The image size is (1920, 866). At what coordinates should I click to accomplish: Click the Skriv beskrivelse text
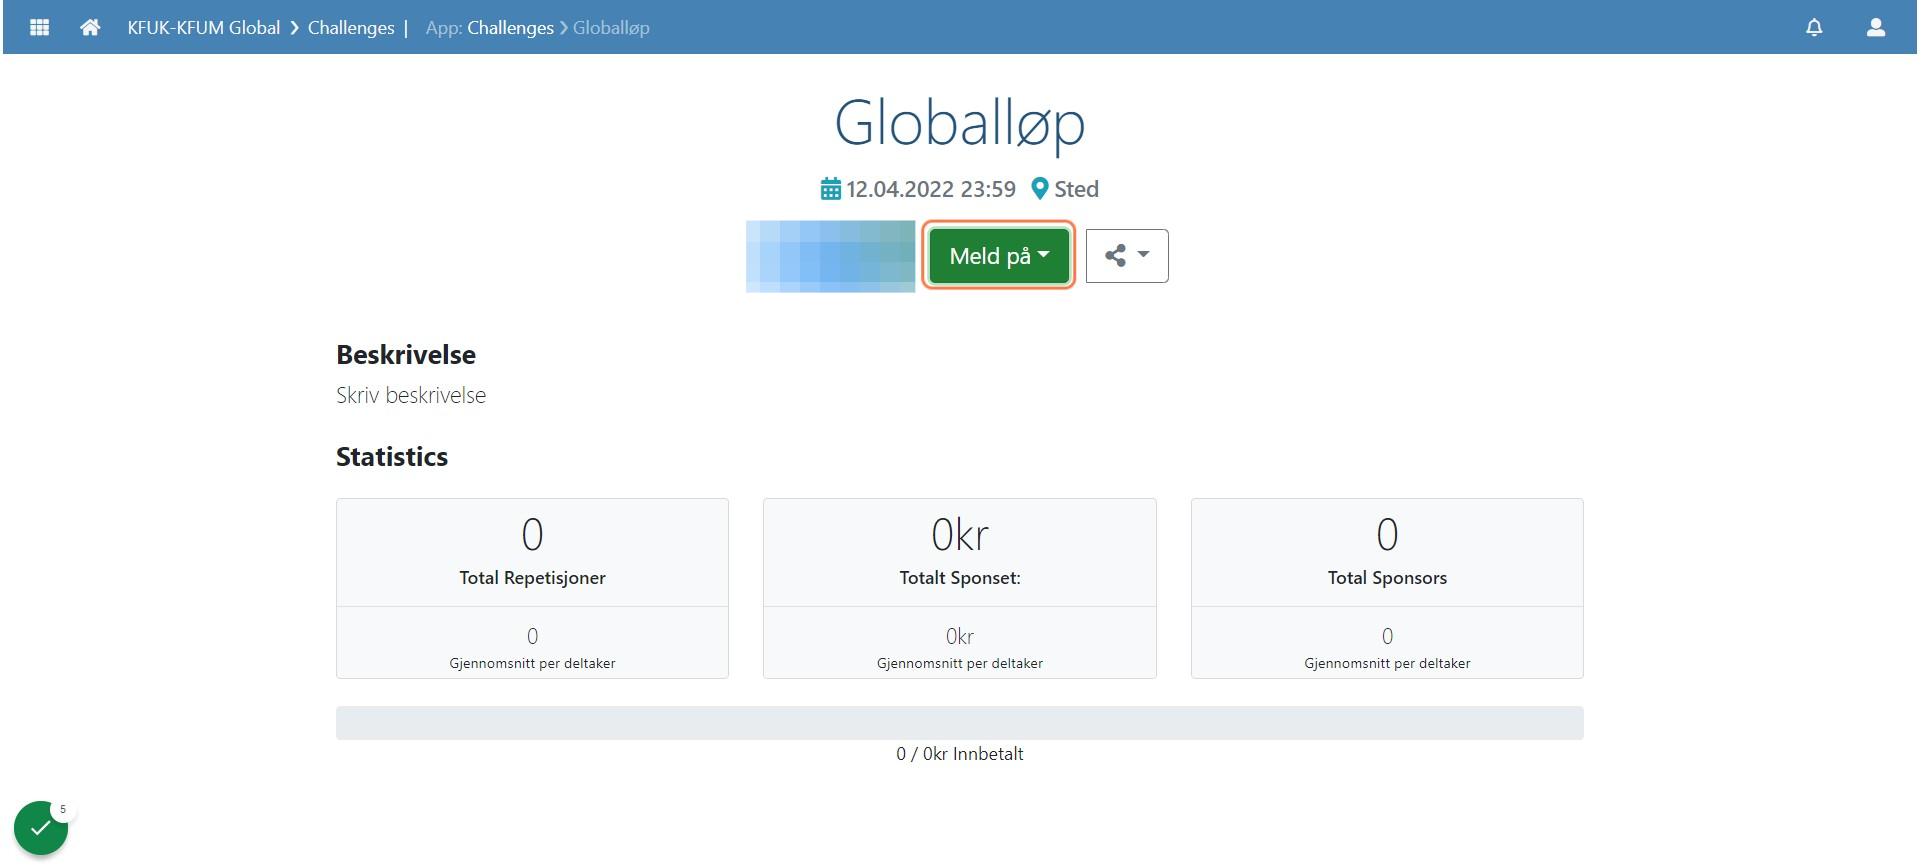[x=411, y=396]
